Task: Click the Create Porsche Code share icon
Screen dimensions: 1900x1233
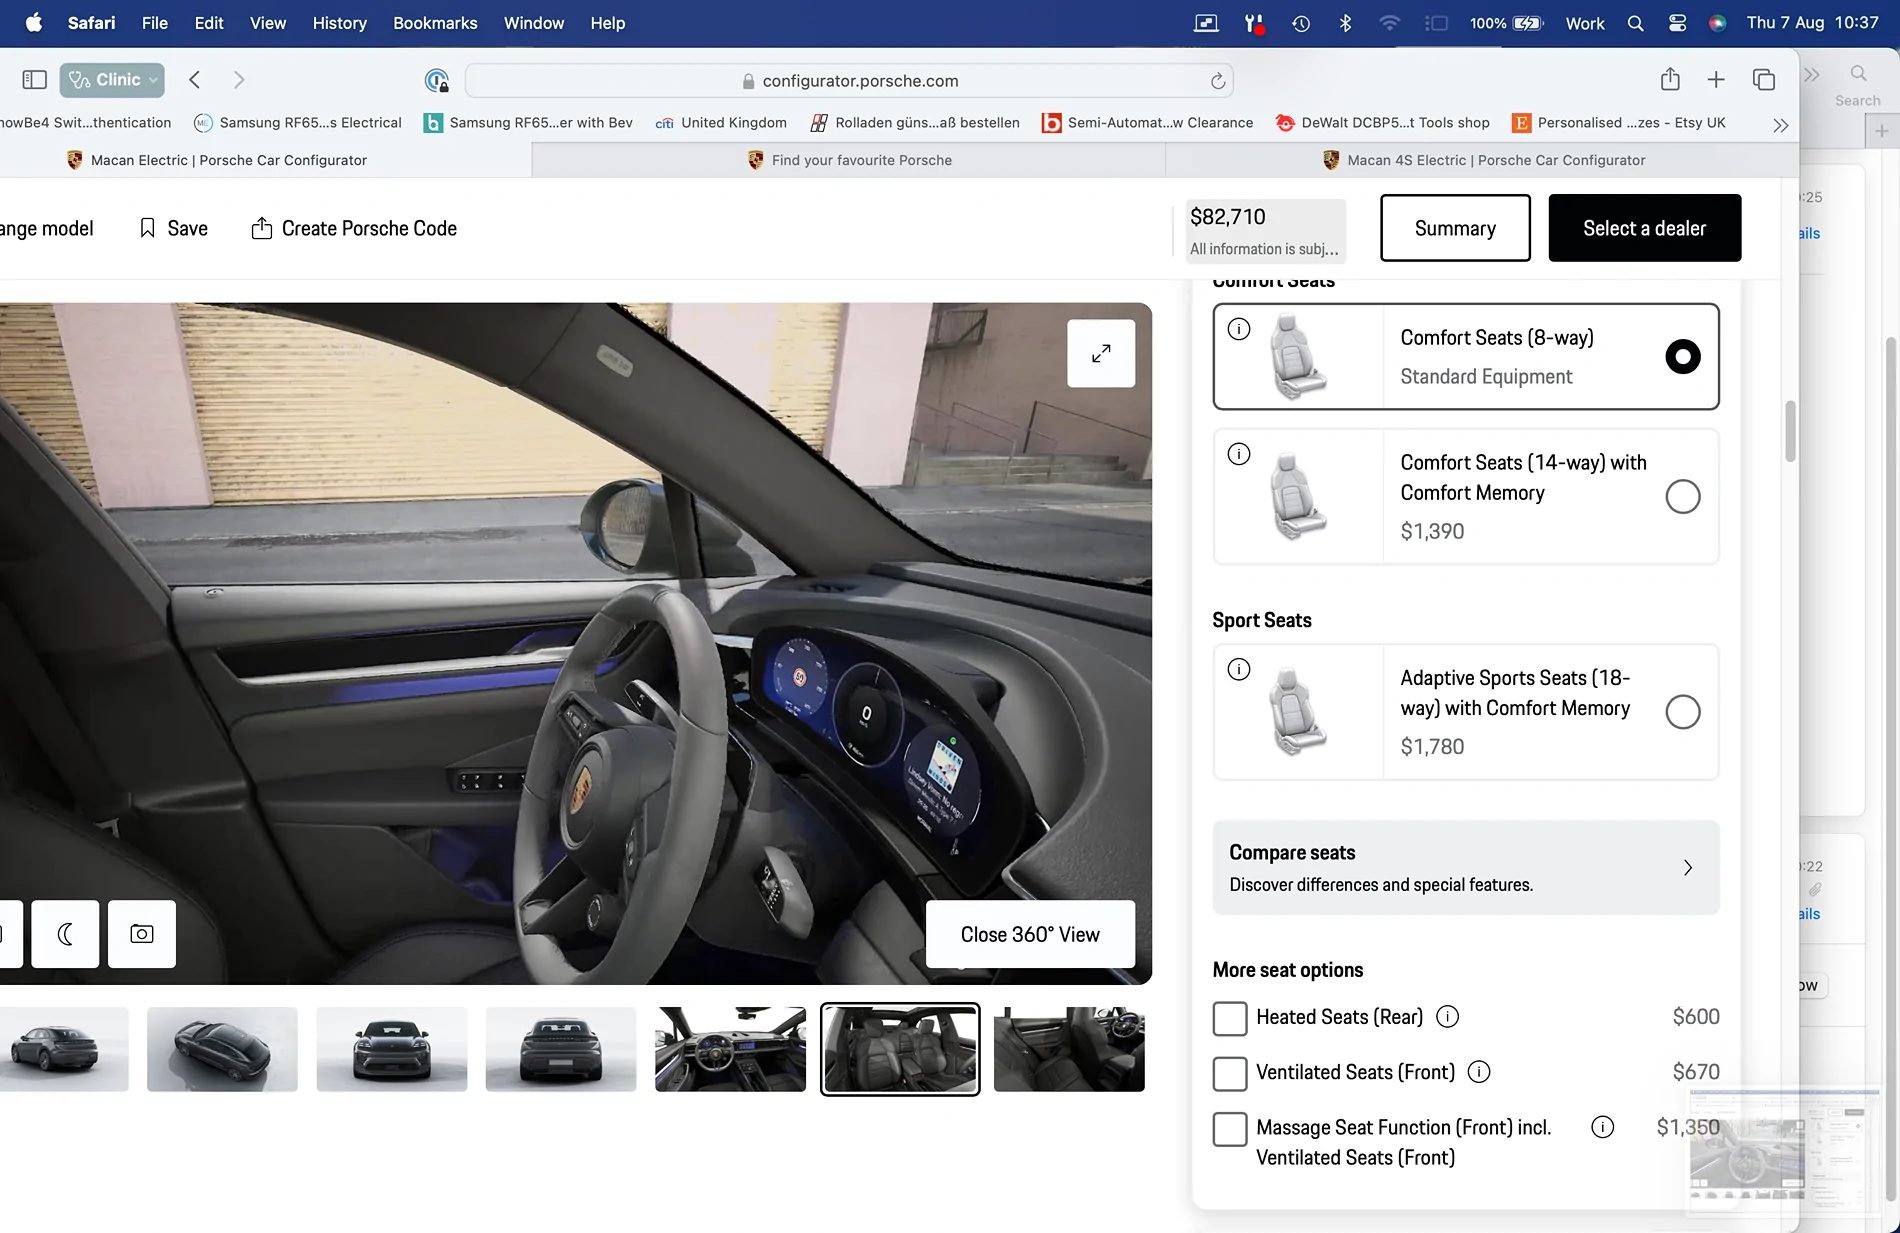Action: pos(261,228)
